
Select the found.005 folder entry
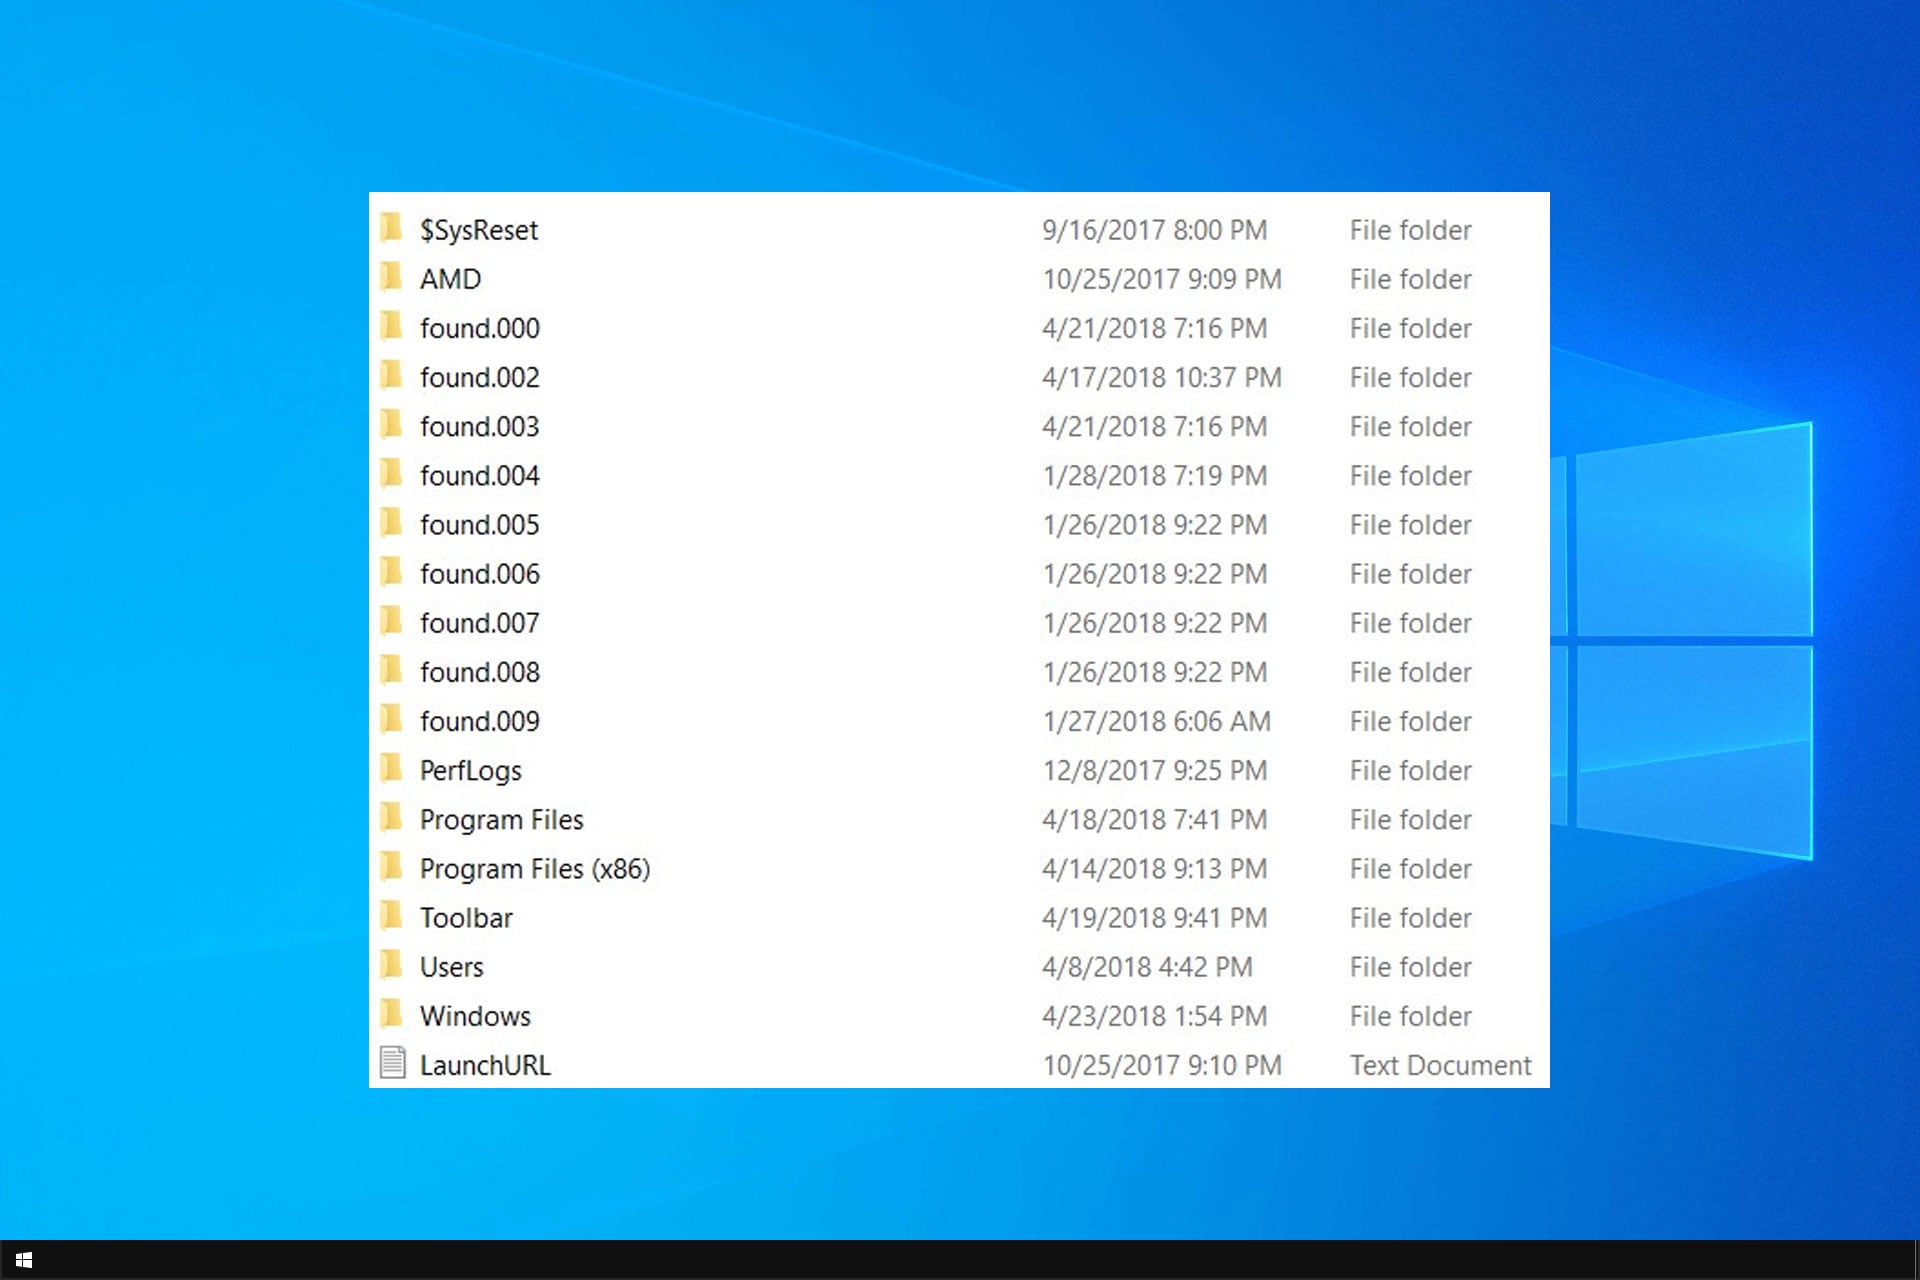click(x=479, y=524)
